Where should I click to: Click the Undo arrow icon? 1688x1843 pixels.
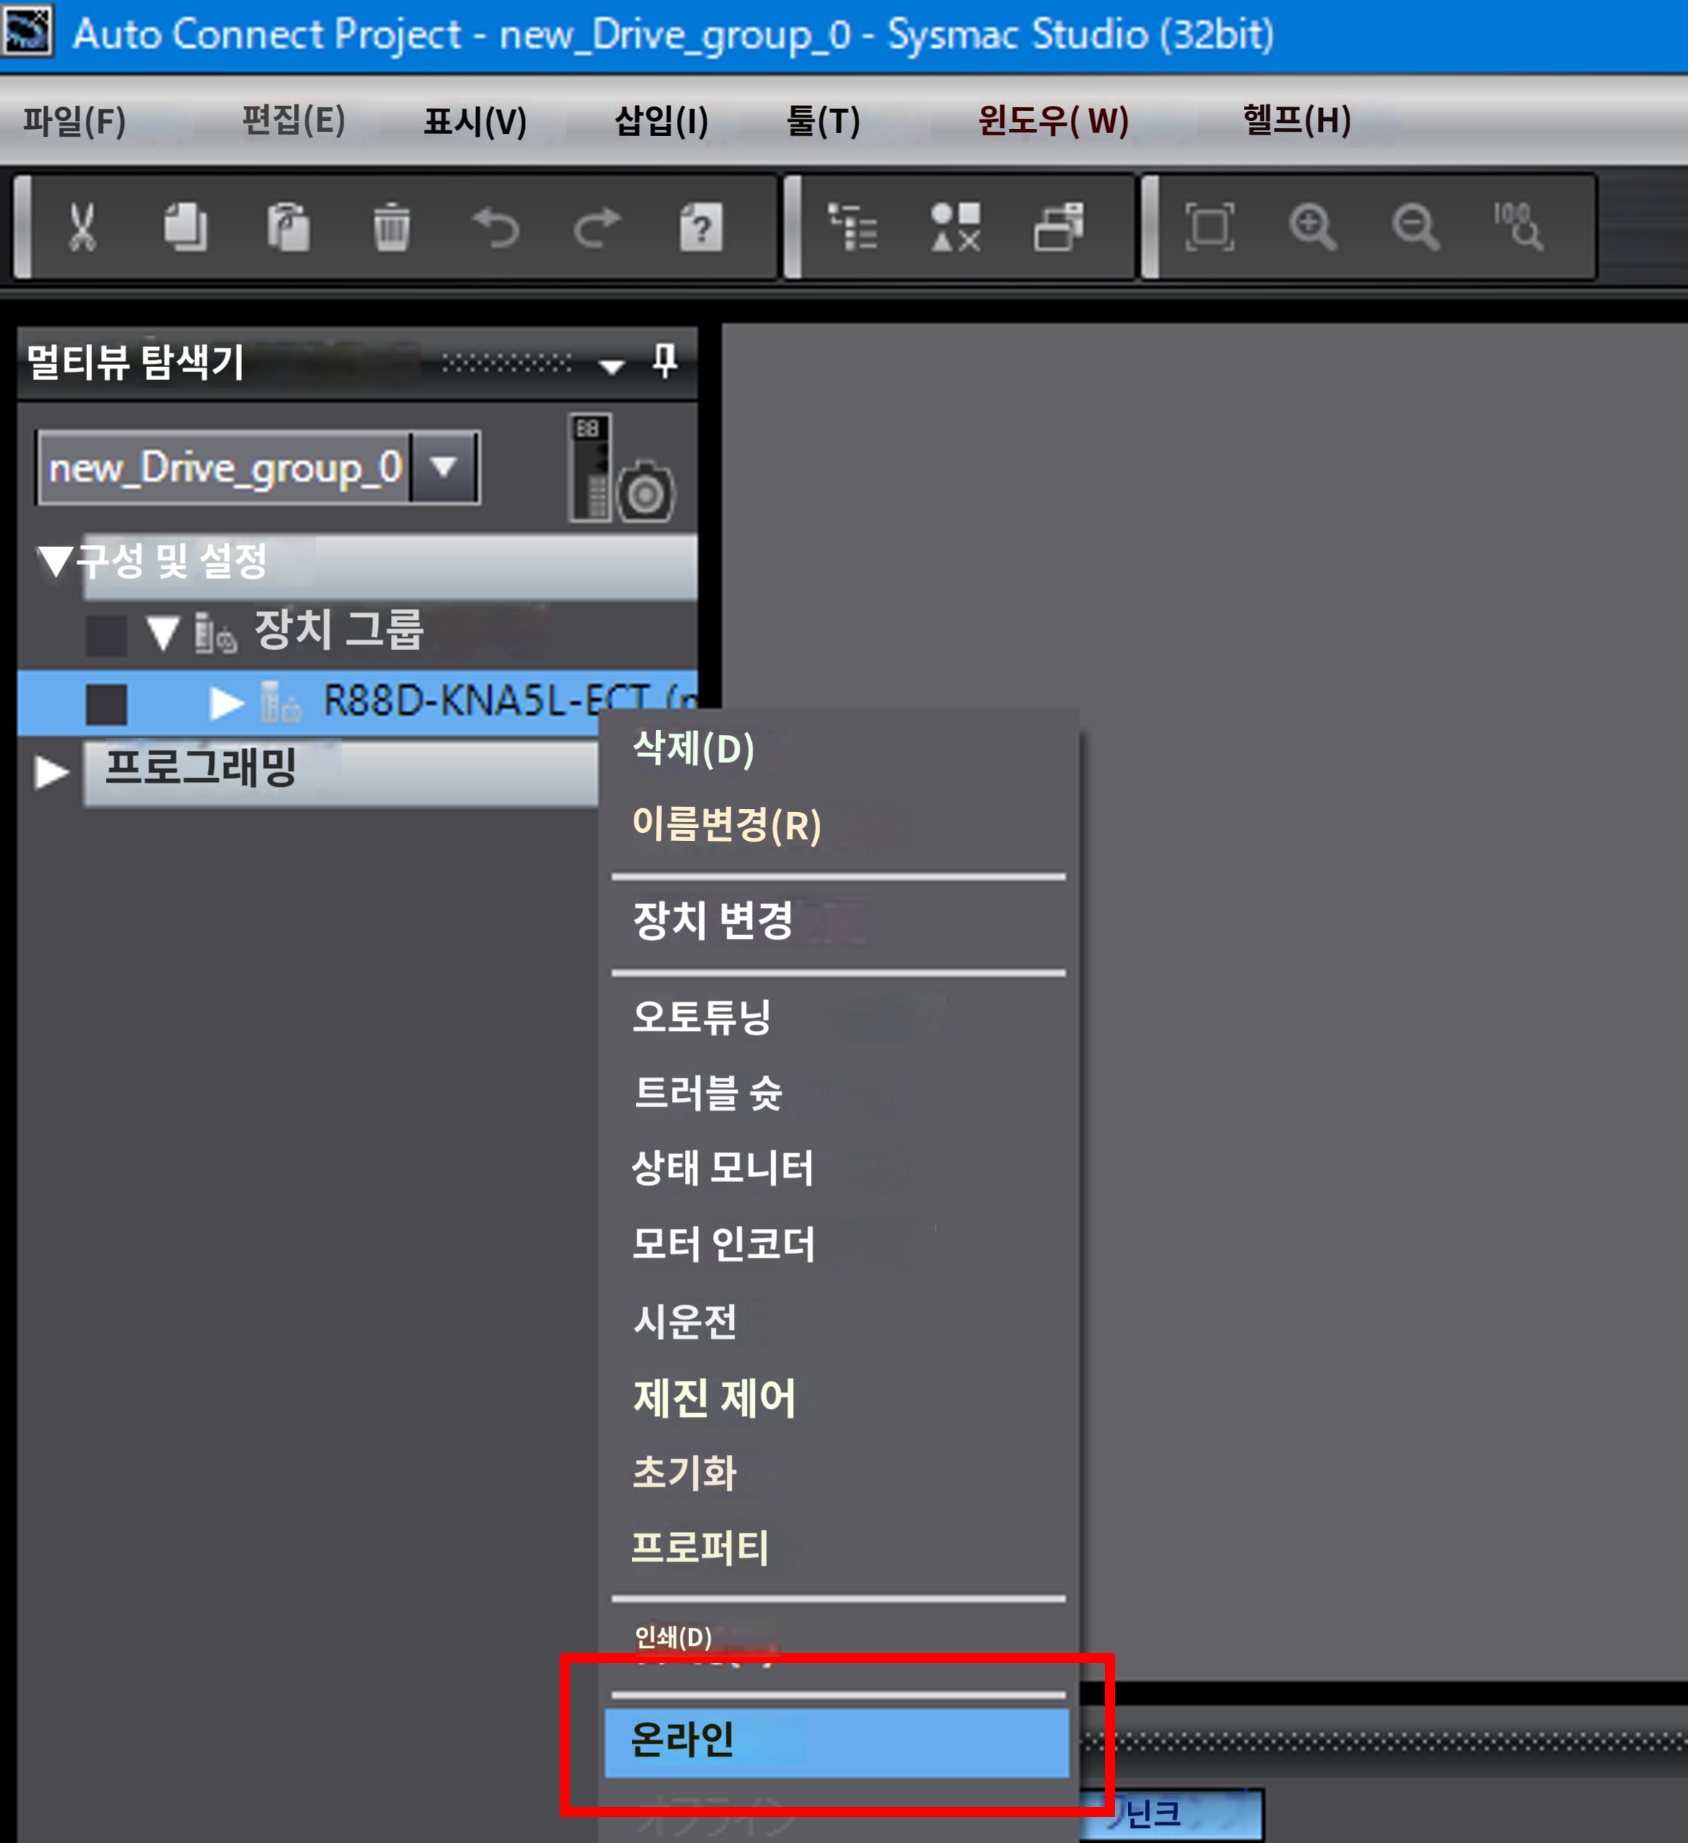point(496,227)
